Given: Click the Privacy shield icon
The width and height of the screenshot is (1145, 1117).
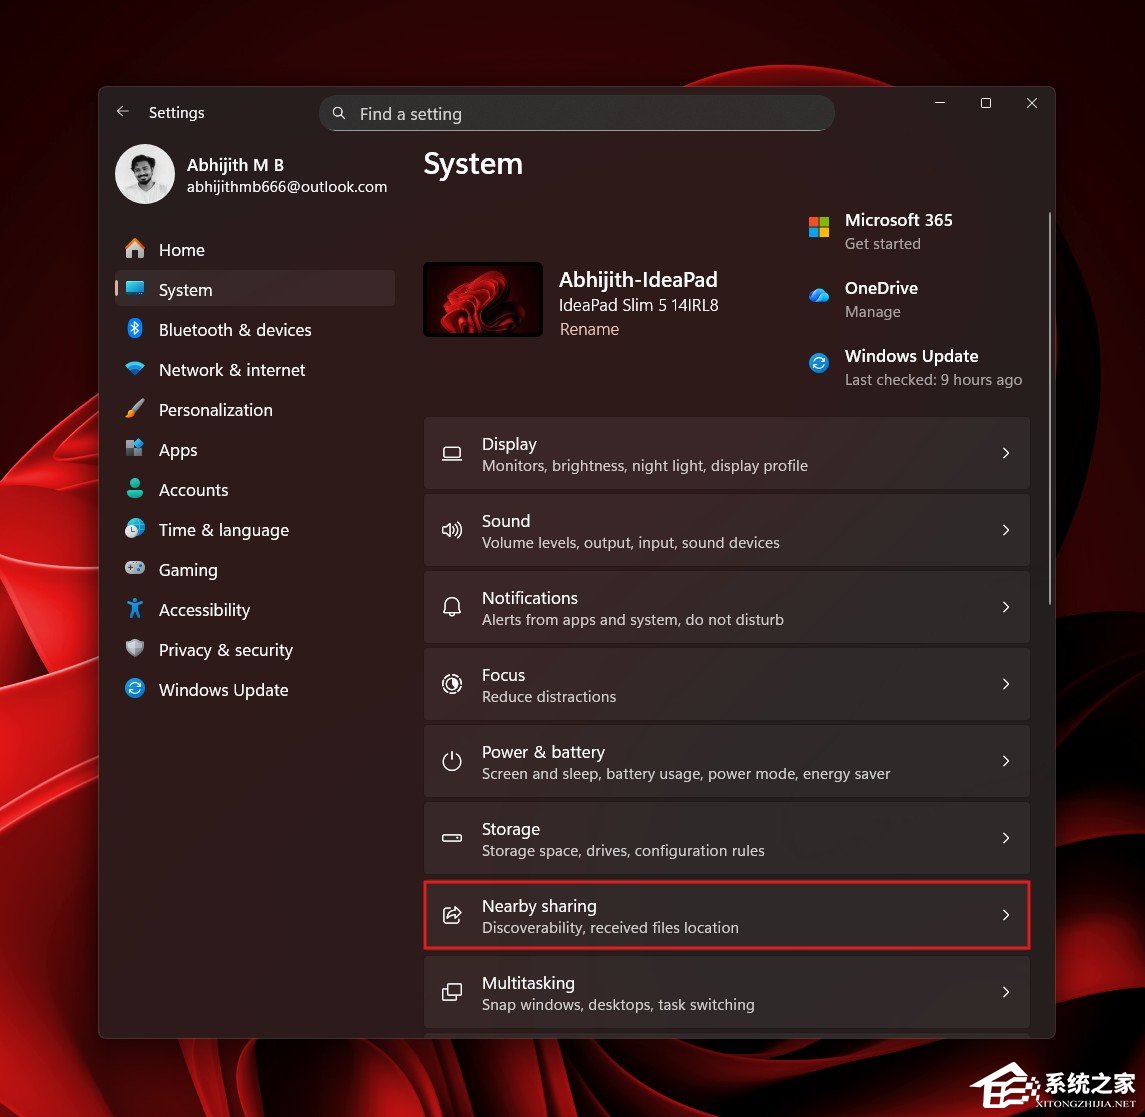Looking at the screenshot, I should click(x=135, y=648).
